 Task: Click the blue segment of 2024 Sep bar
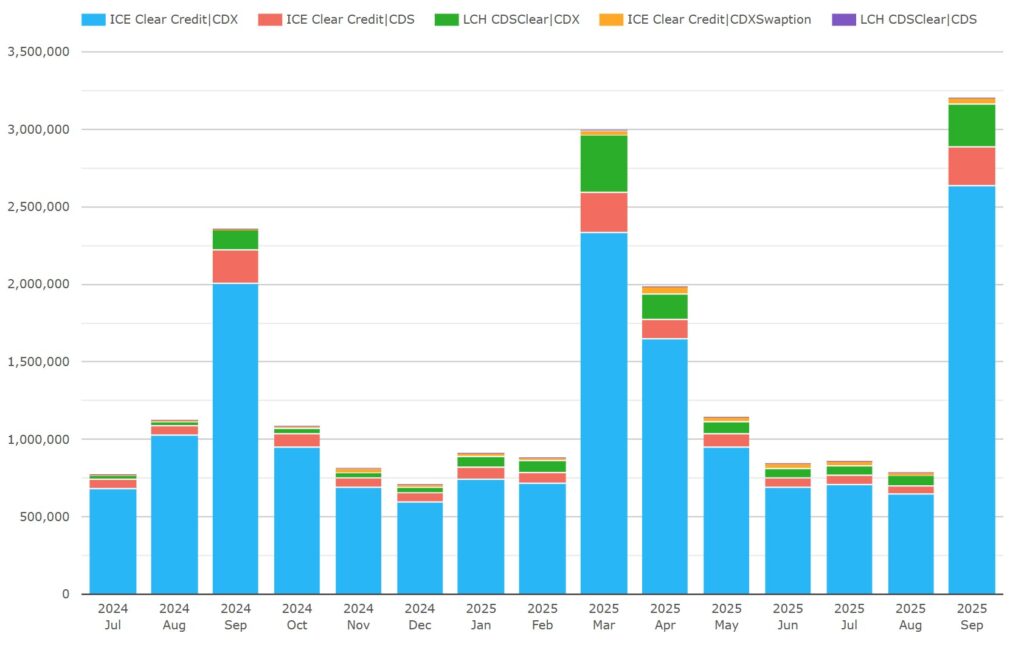pyautogui.click(x=235, y=438)
